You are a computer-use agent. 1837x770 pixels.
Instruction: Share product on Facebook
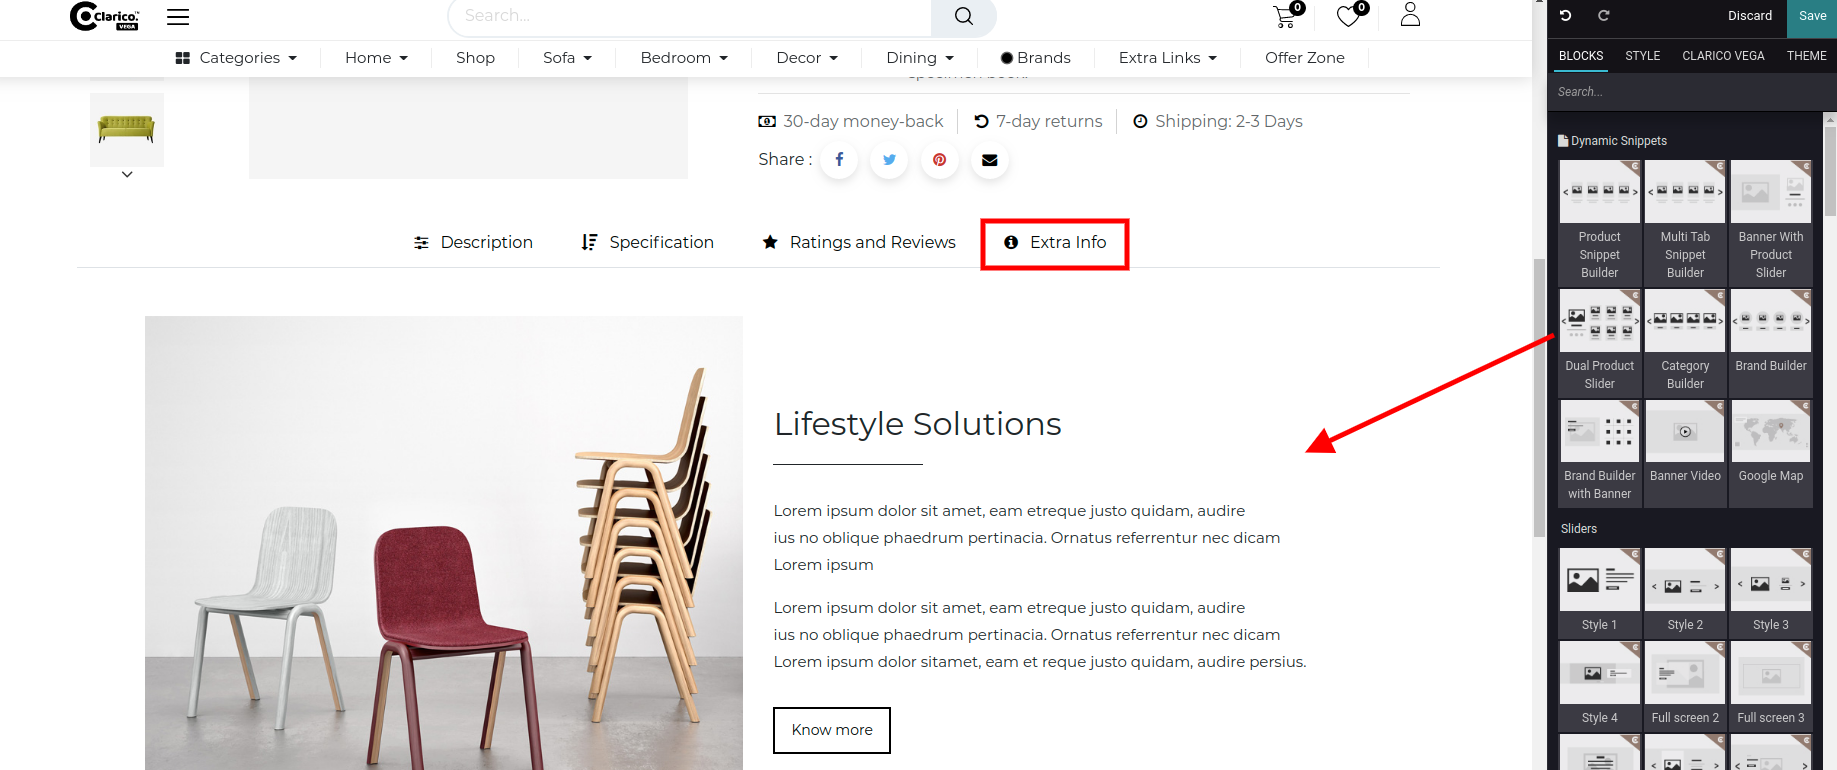point(839,160)
